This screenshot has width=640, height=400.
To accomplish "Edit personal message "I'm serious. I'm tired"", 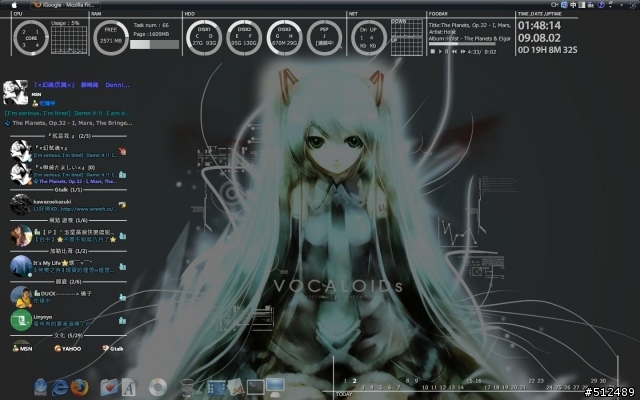I will 67,113.
